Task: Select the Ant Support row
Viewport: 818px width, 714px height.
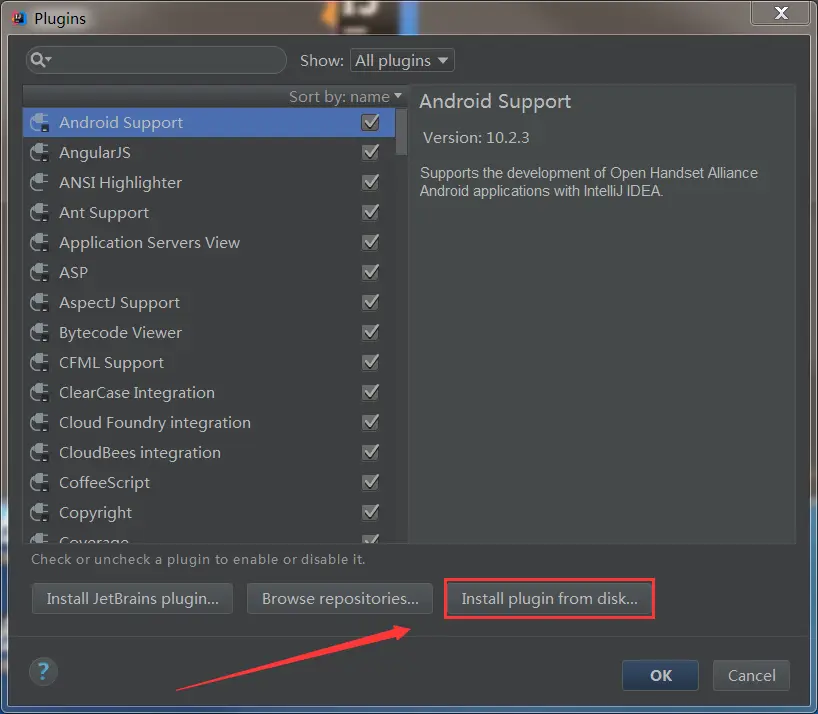Action: pos(209,212)
